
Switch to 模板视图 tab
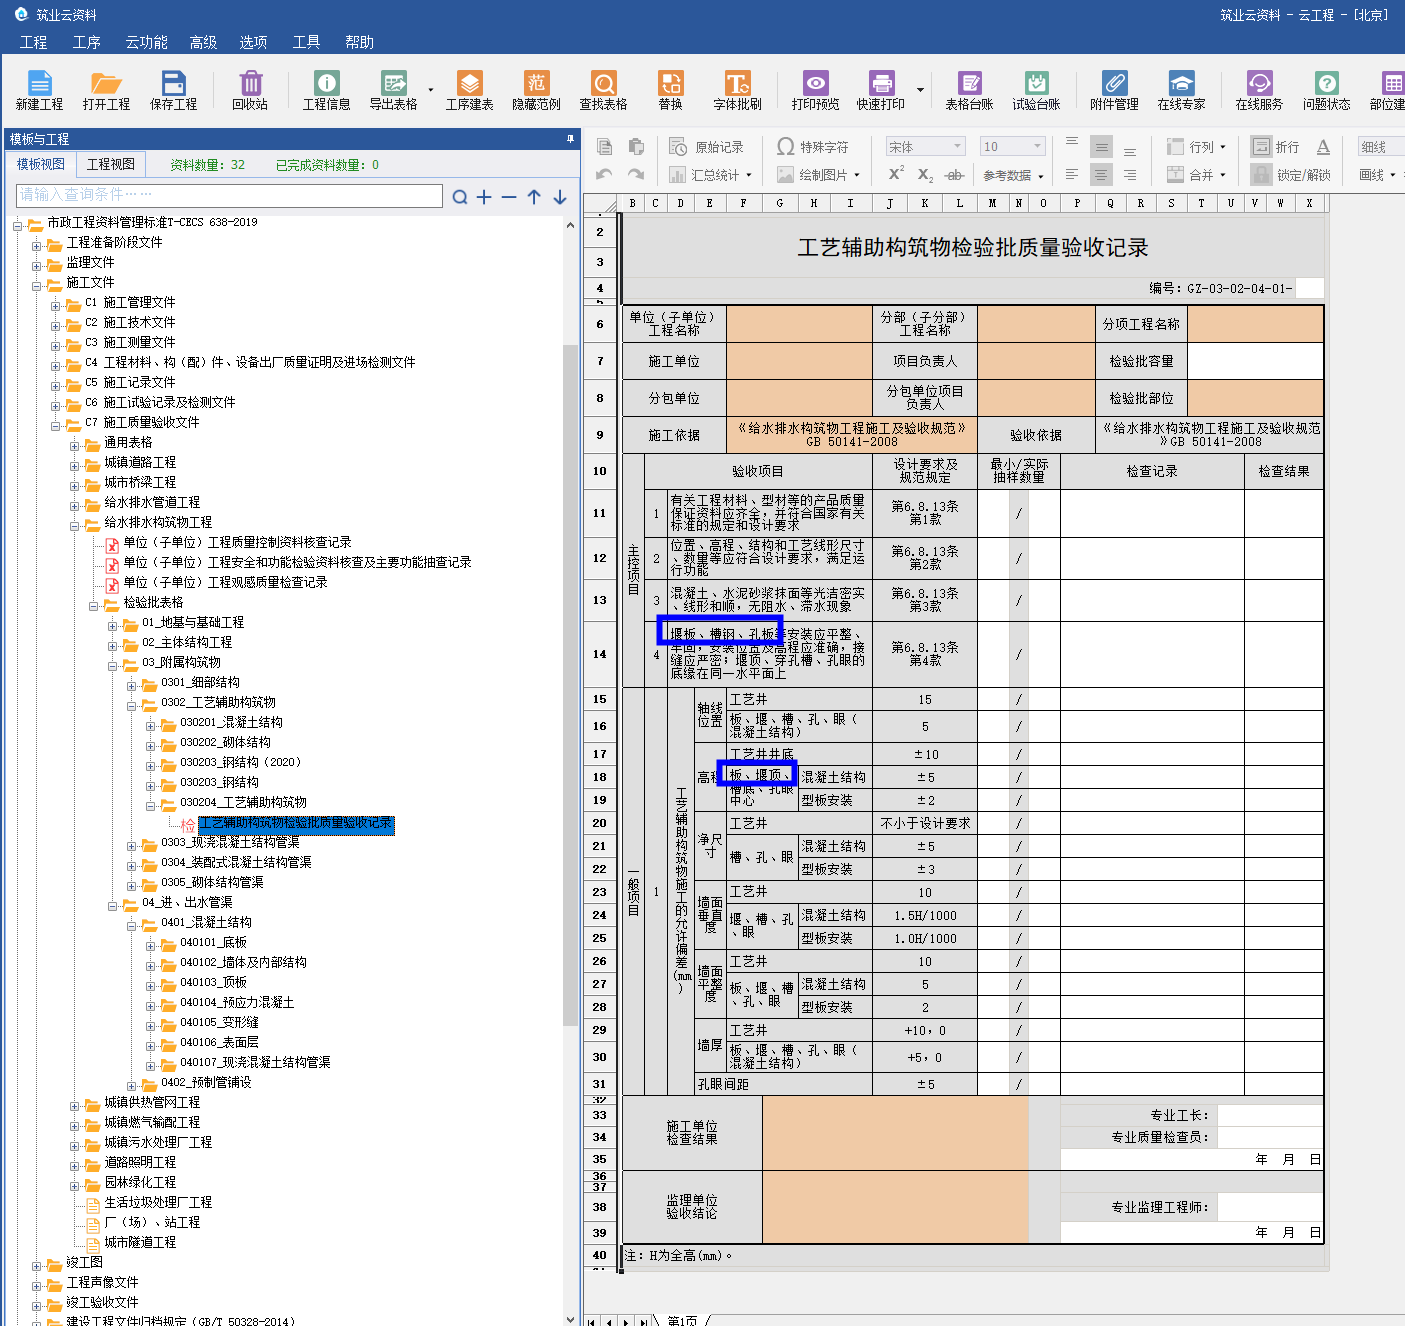coord(41,164)
